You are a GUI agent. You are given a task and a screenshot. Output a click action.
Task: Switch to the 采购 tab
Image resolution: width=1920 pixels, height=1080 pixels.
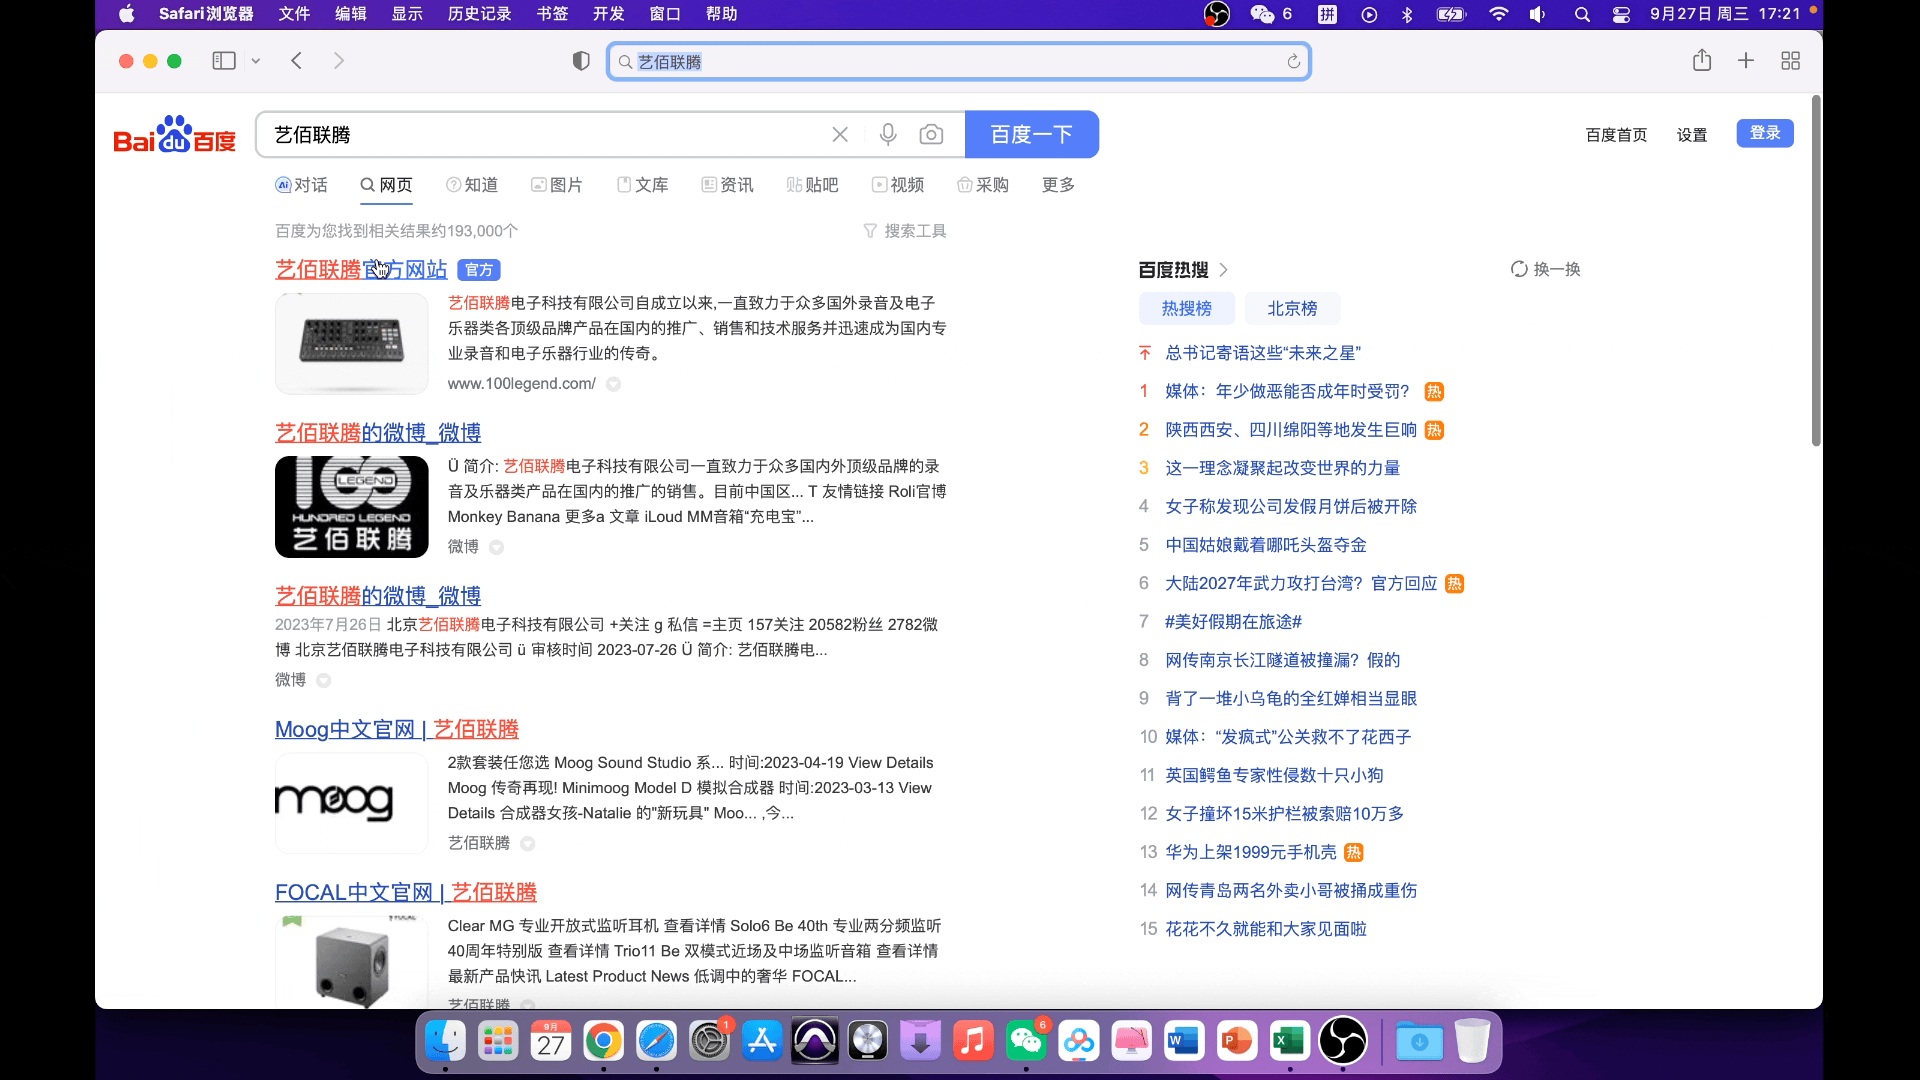(x=983, y=185)
